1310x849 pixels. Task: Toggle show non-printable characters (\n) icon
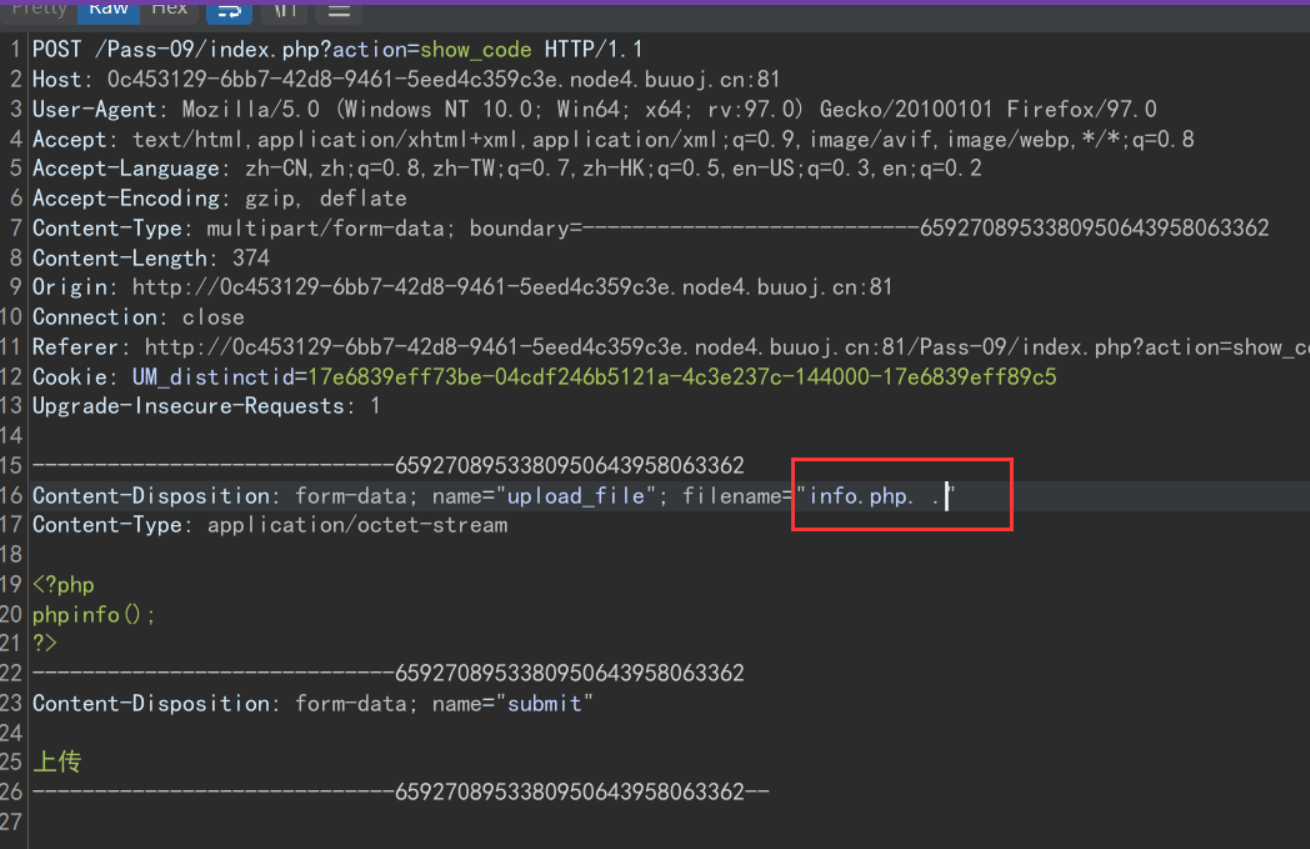tap(284, 11)
